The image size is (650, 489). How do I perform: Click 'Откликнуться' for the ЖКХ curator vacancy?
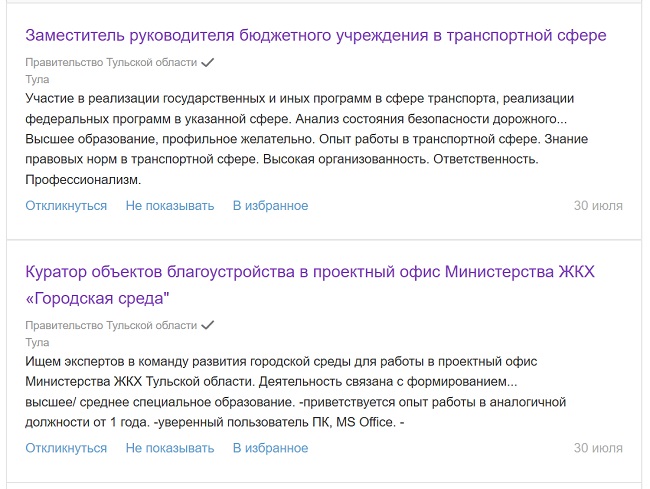point(66,448)
